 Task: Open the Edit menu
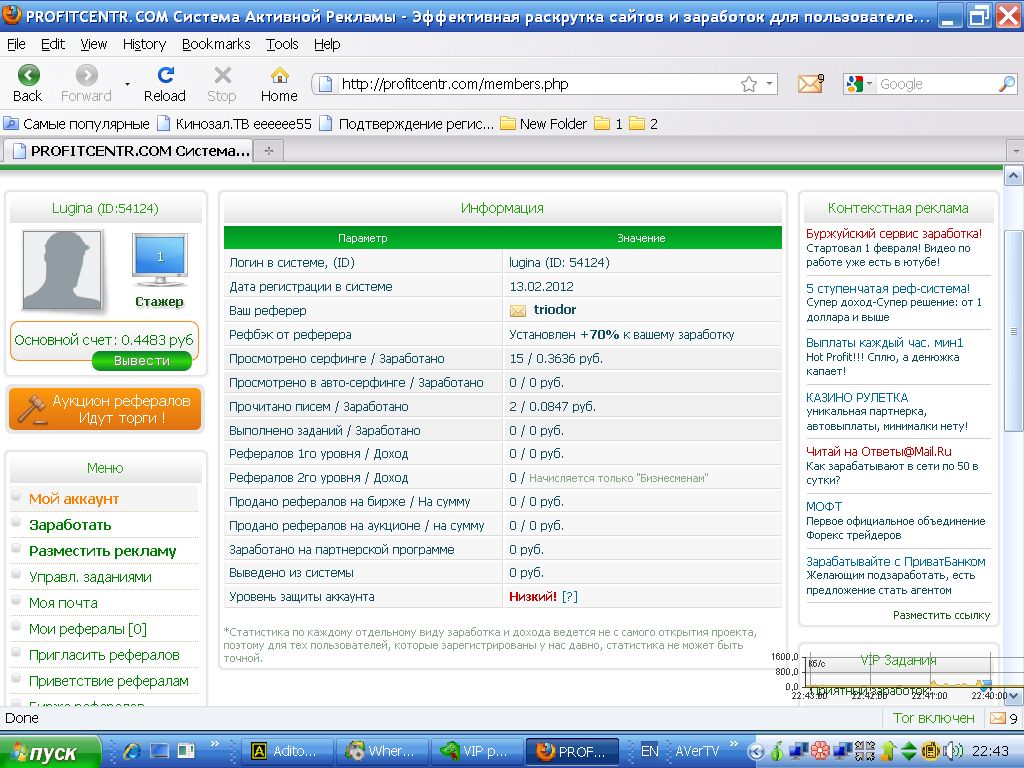[52, 44]
